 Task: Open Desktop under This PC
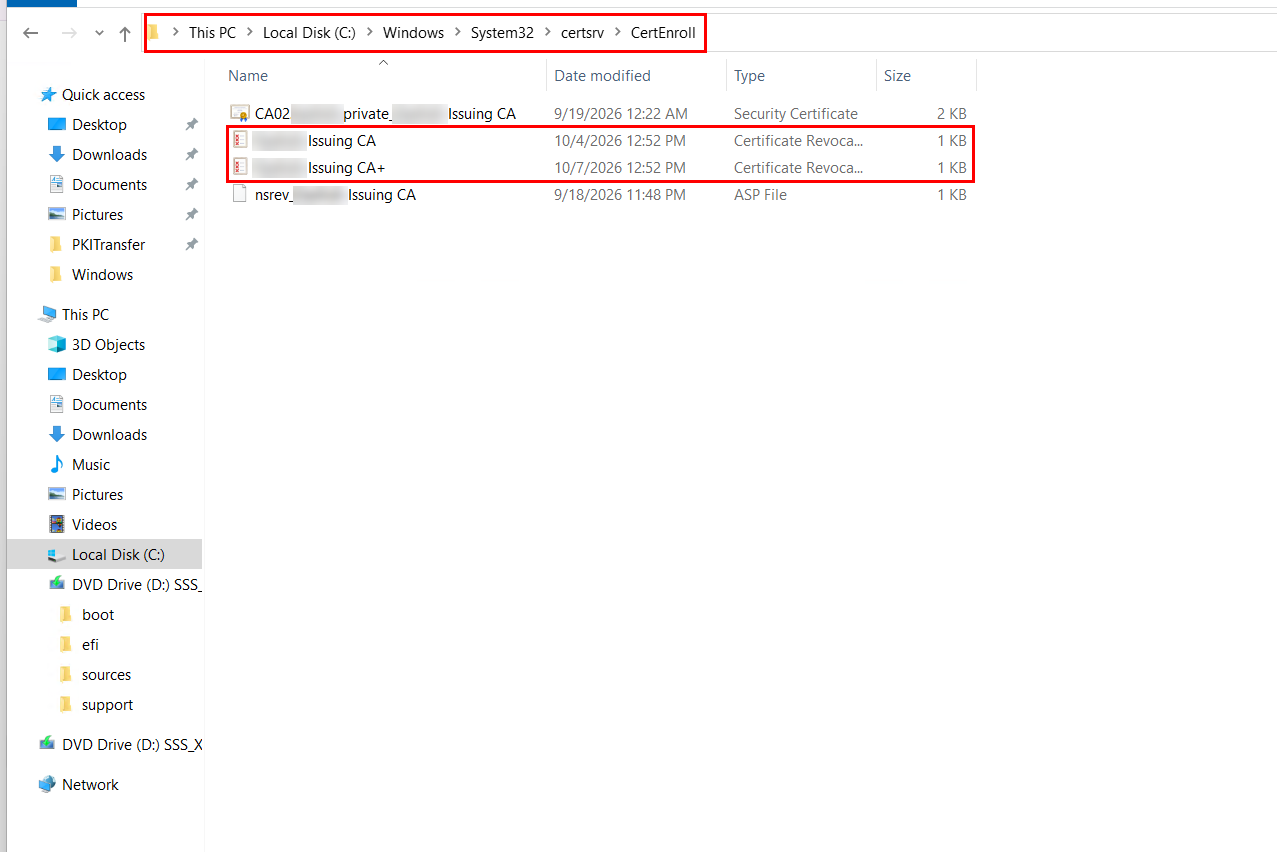(99, 375)
